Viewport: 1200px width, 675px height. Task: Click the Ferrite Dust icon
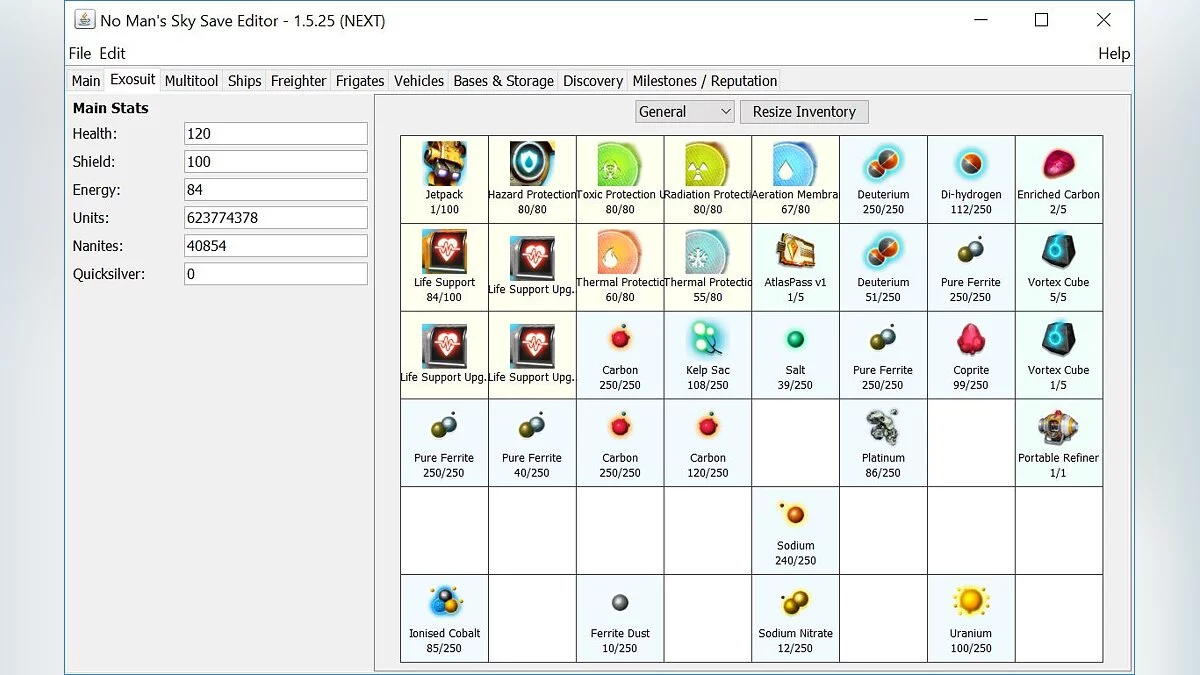coord(620,602)
